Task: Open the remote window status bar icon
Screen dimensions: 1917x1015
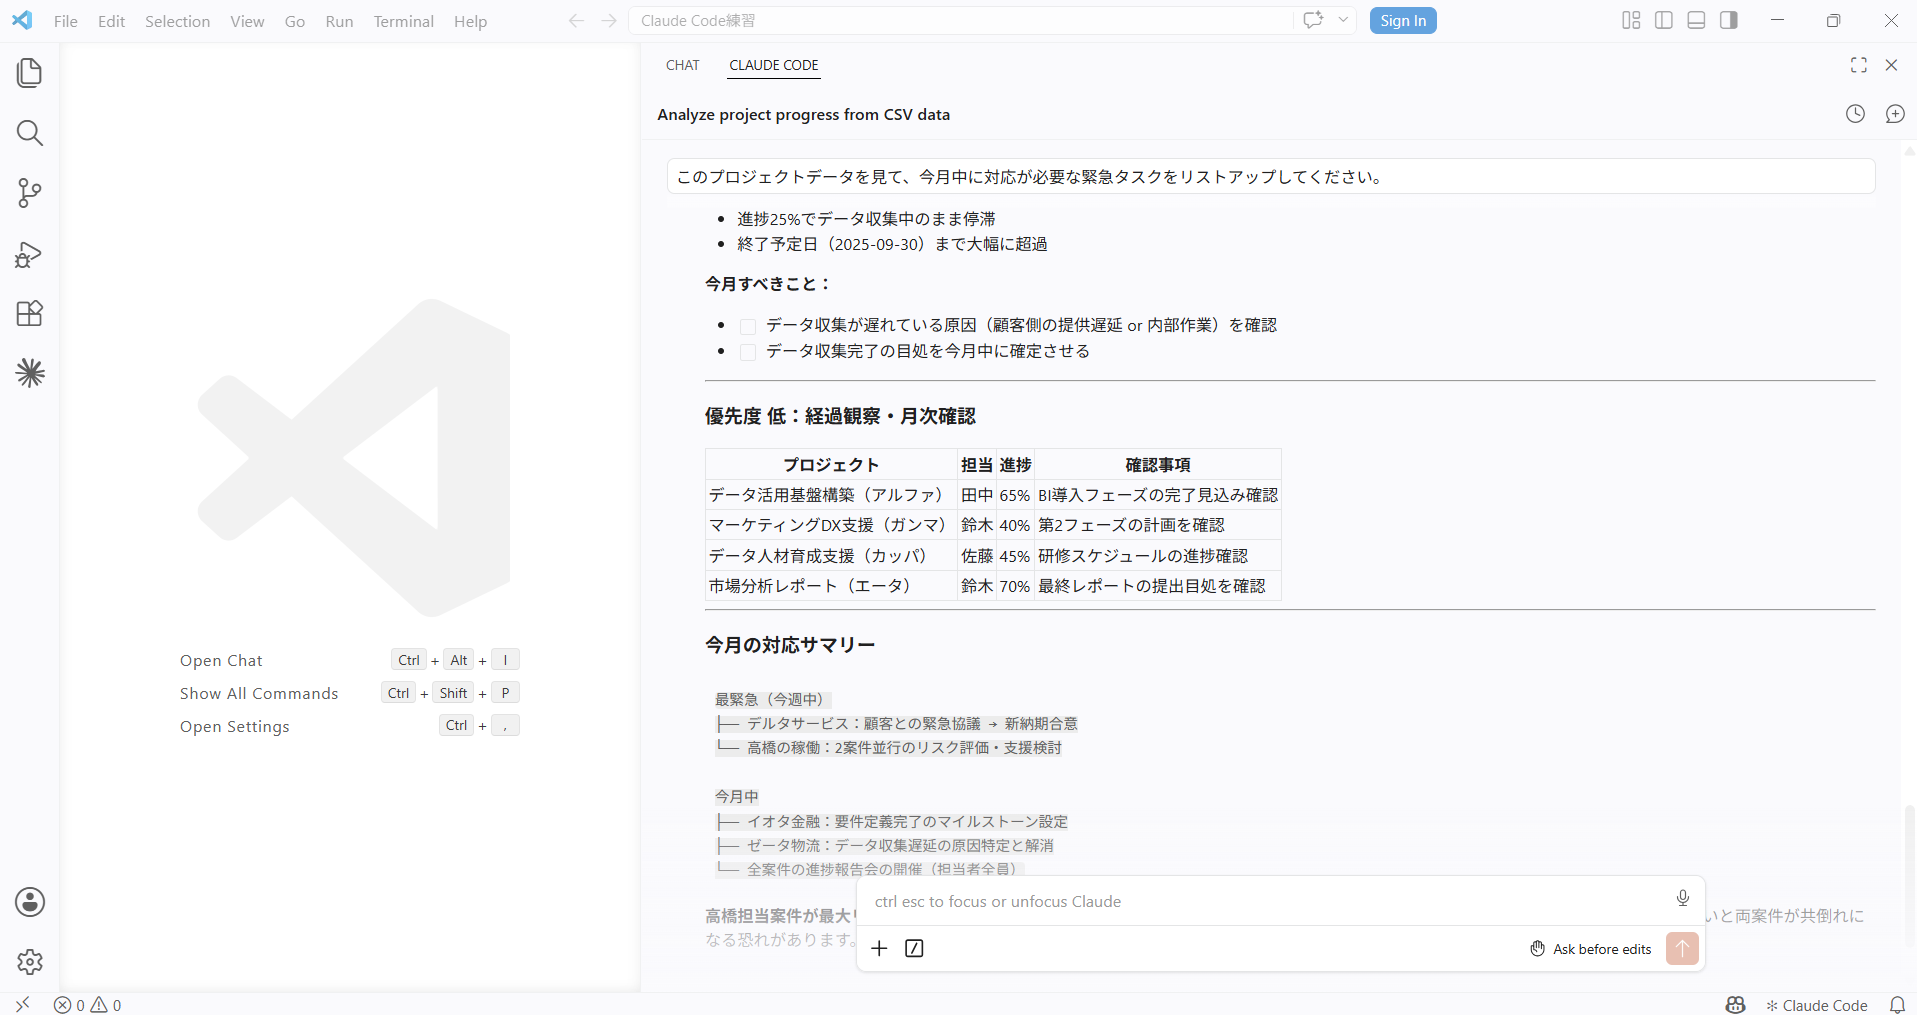Action: (22, 1004)
